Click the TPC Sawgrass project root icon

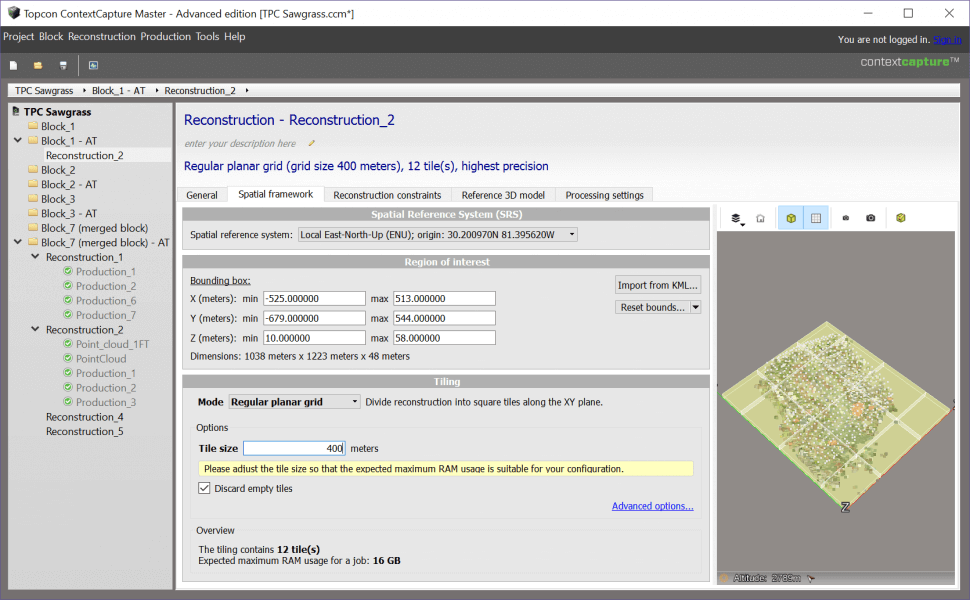(x=16, y=111)
